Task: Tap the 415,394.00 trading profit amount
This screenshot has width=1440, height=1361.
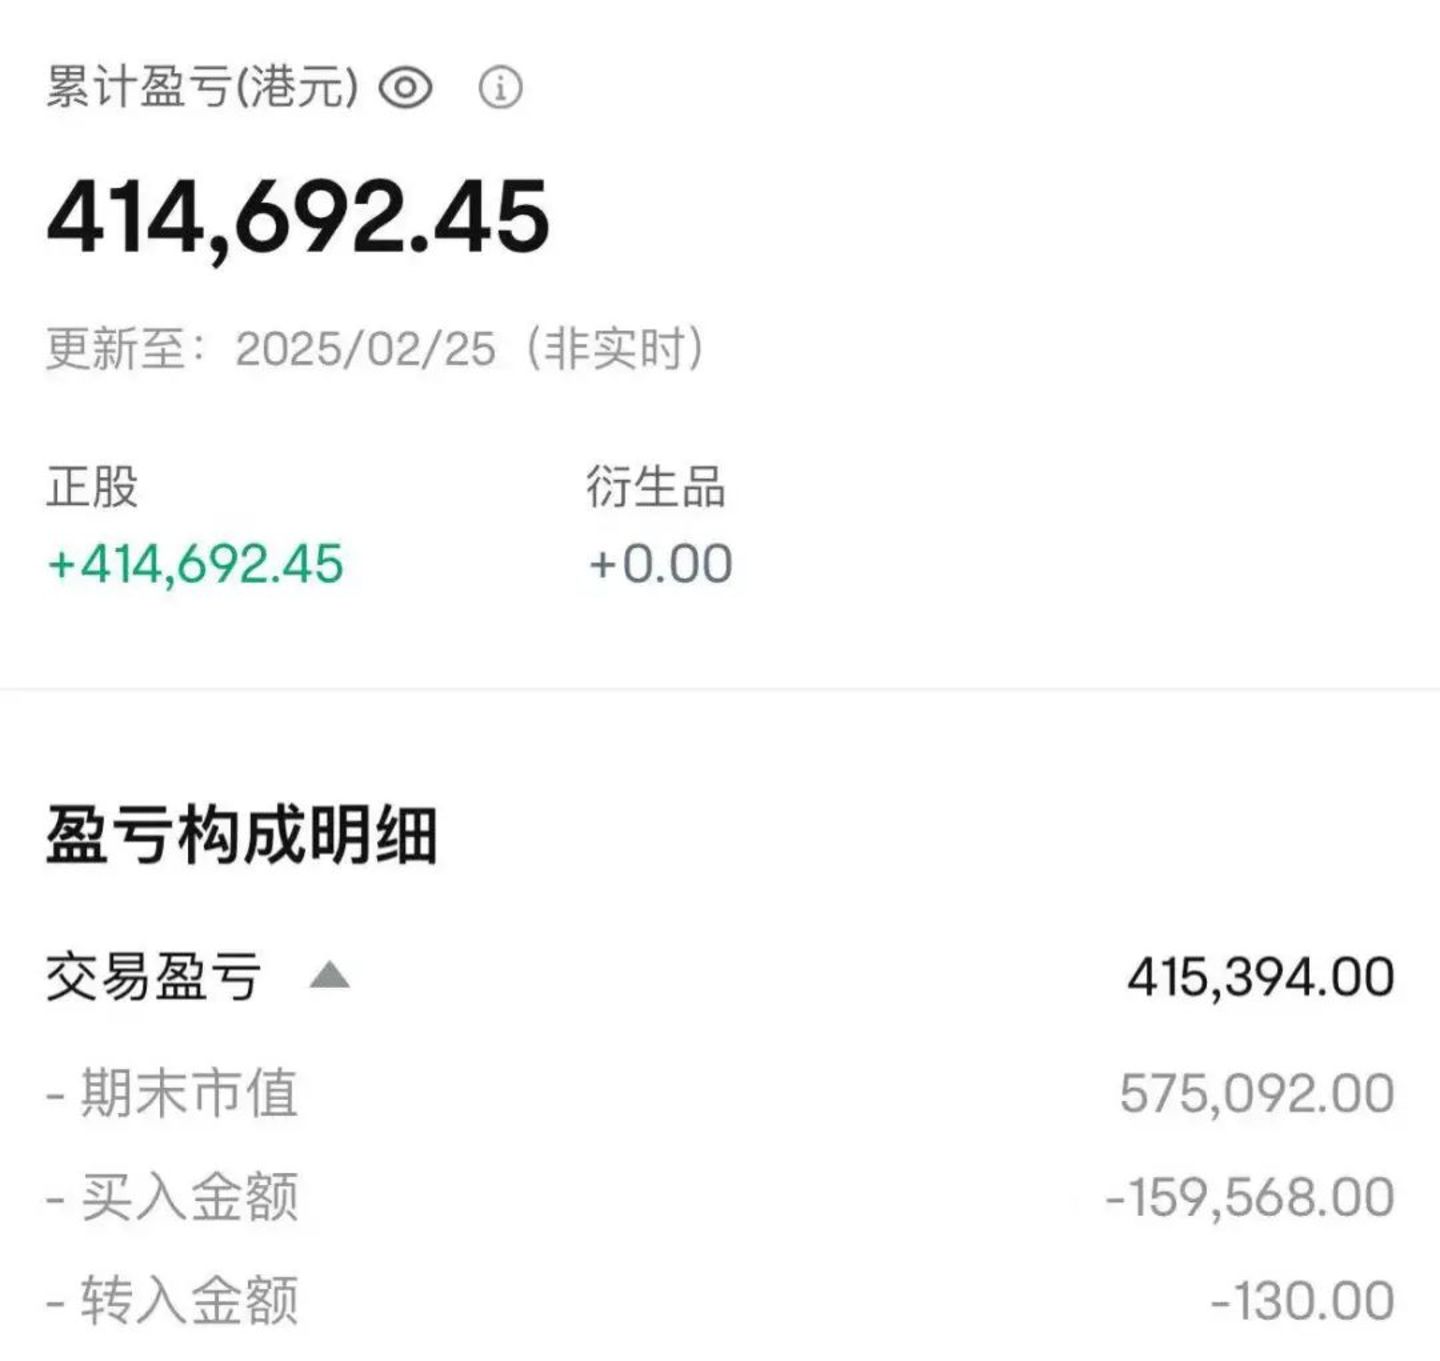Action: point(1260,977)
